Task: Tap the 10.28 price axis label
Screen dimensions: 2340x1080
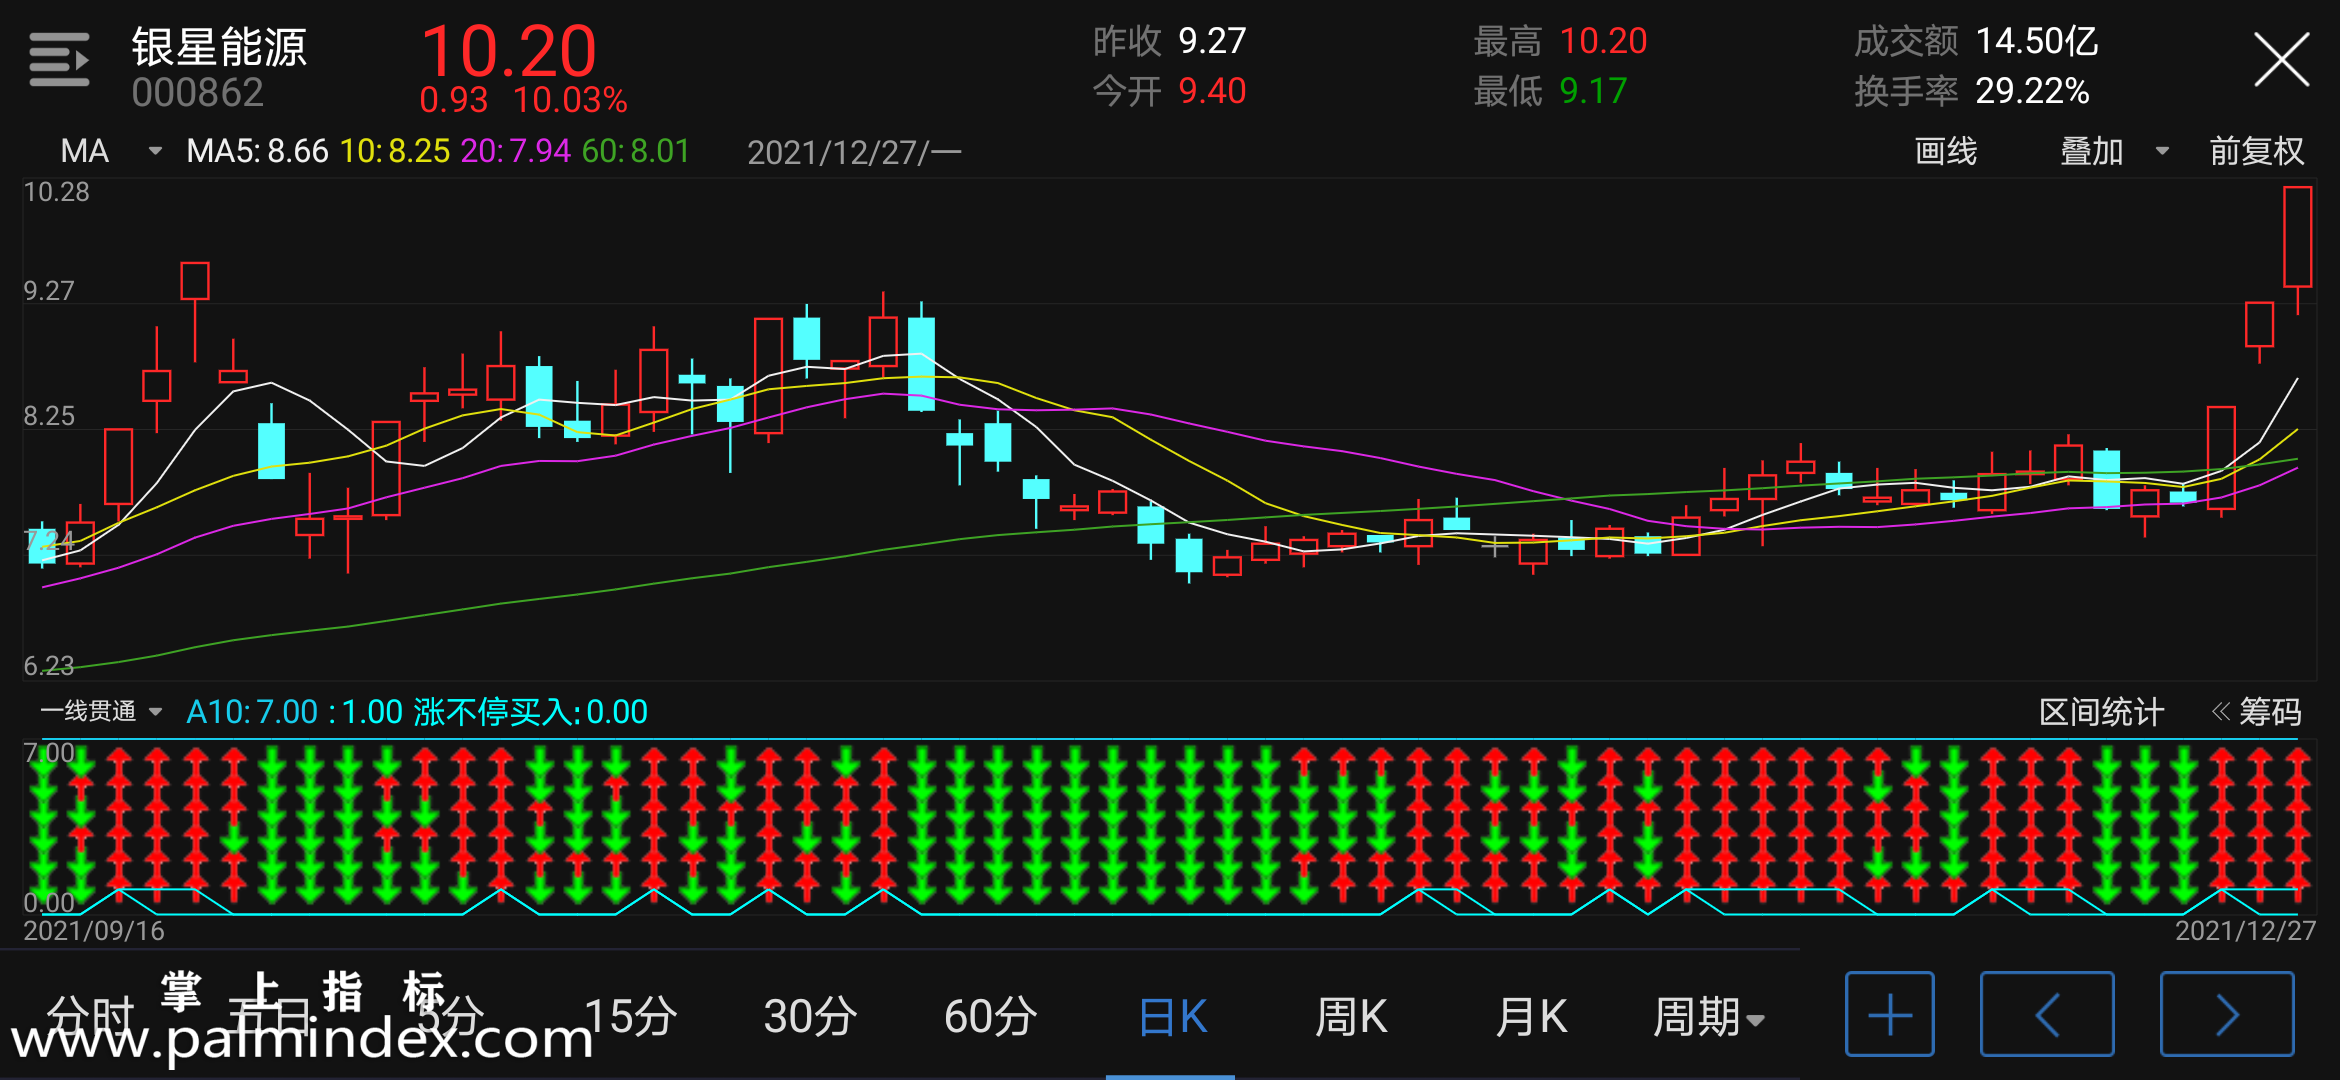Action: pos(56,192)
